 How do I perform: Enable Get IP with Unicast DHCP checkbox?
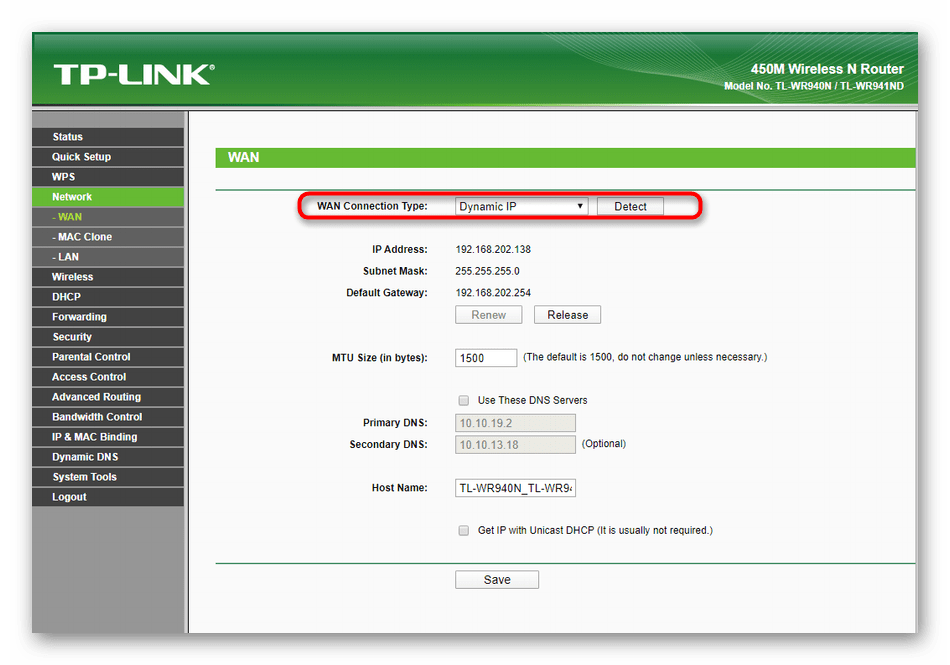tap(463, 531)
